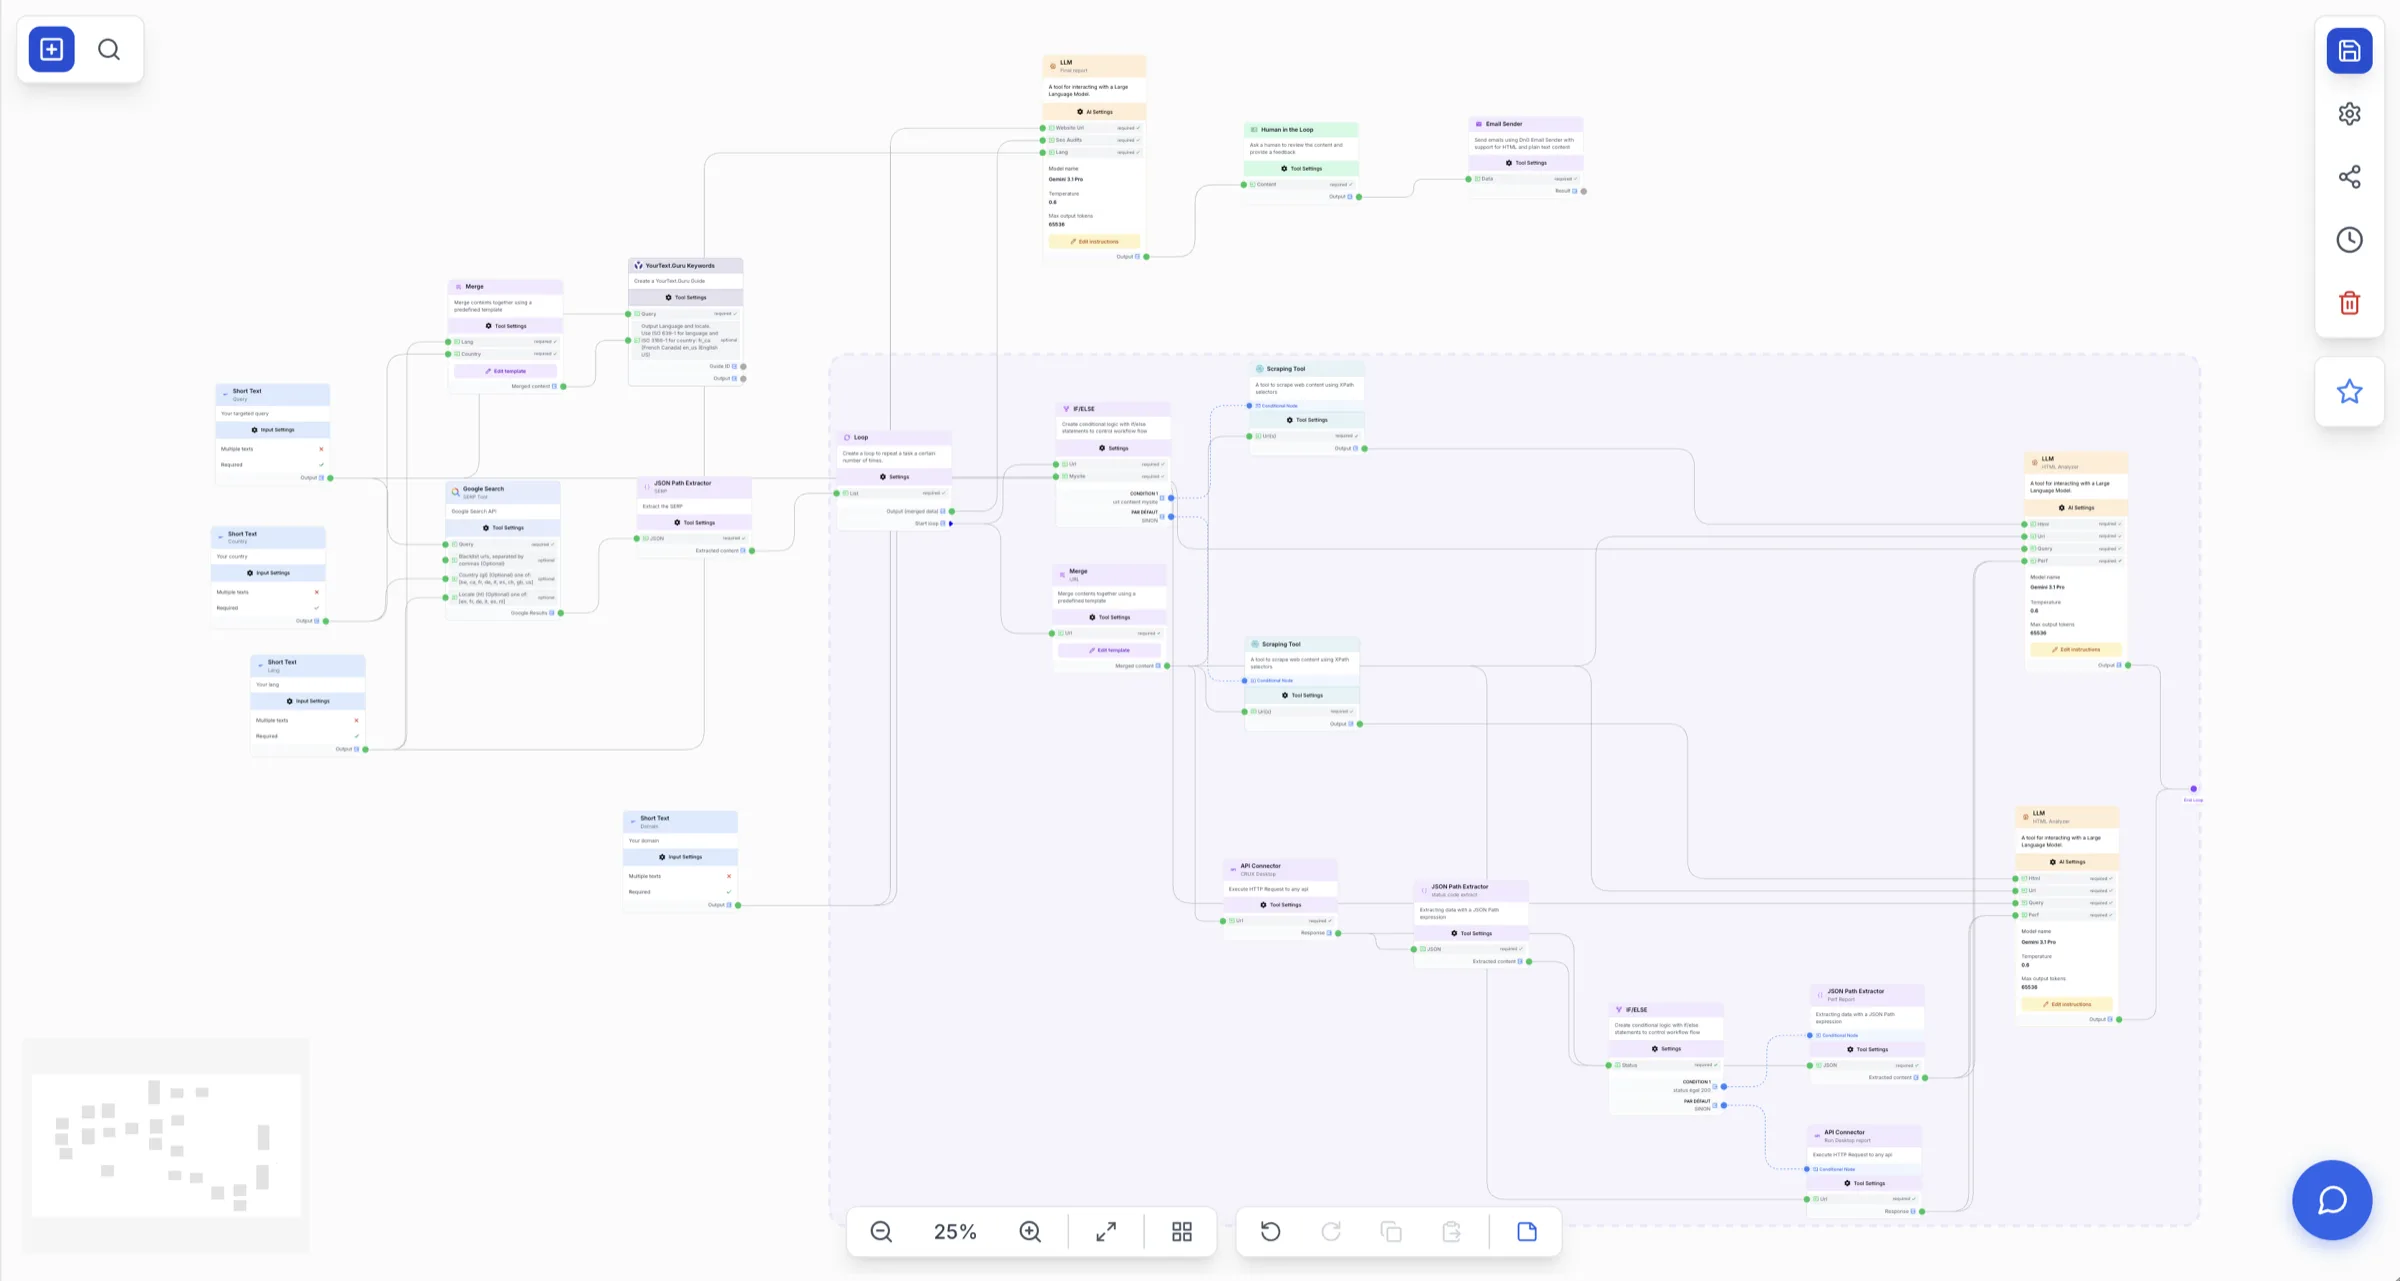Click the four-squares auto layout icon
The width and height of the screenshot is (2400, 1281).
1182,1231
